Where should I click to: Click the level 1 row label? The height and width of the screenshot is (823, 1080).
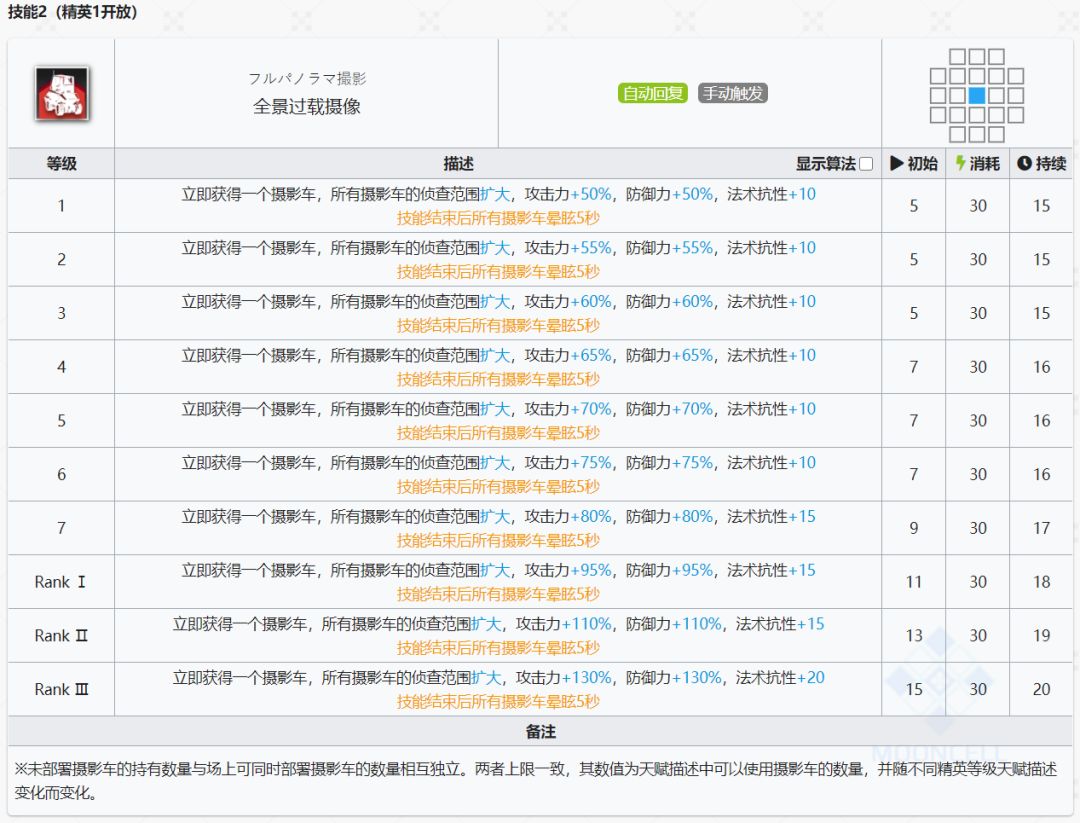[61, 206]
